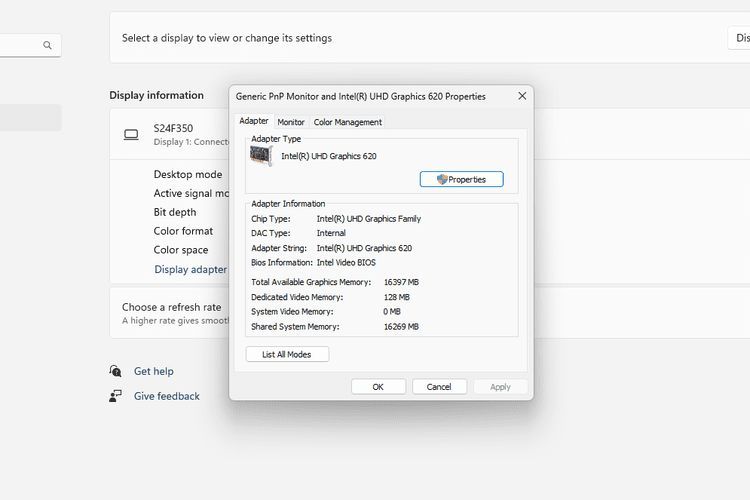750x500 pixels.
Task: Click the monitor icon beside S24F350
Action: click(x=131, y=134)
